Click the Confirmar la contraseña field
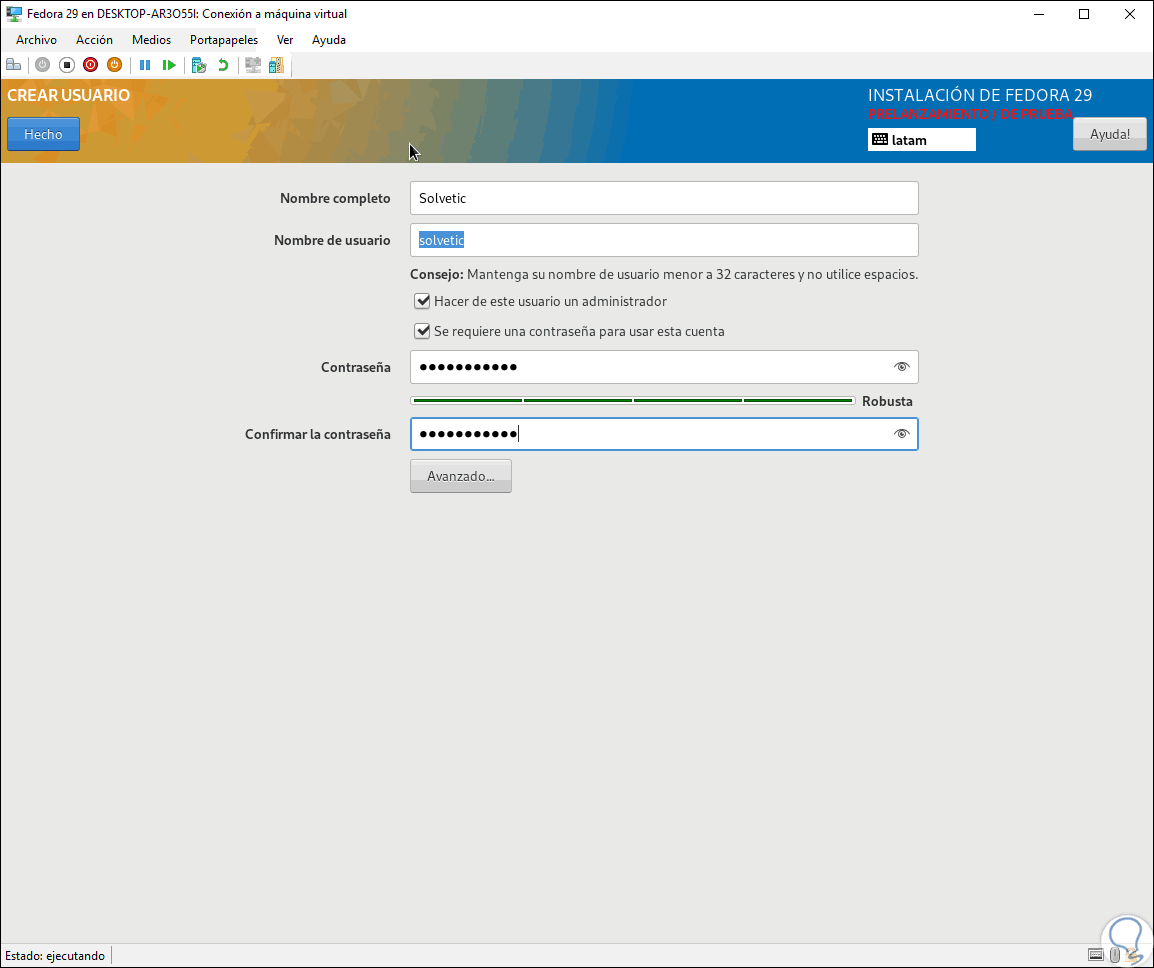Image resolution: width=1154 pixels, height=968 pixels. point(664,434)
